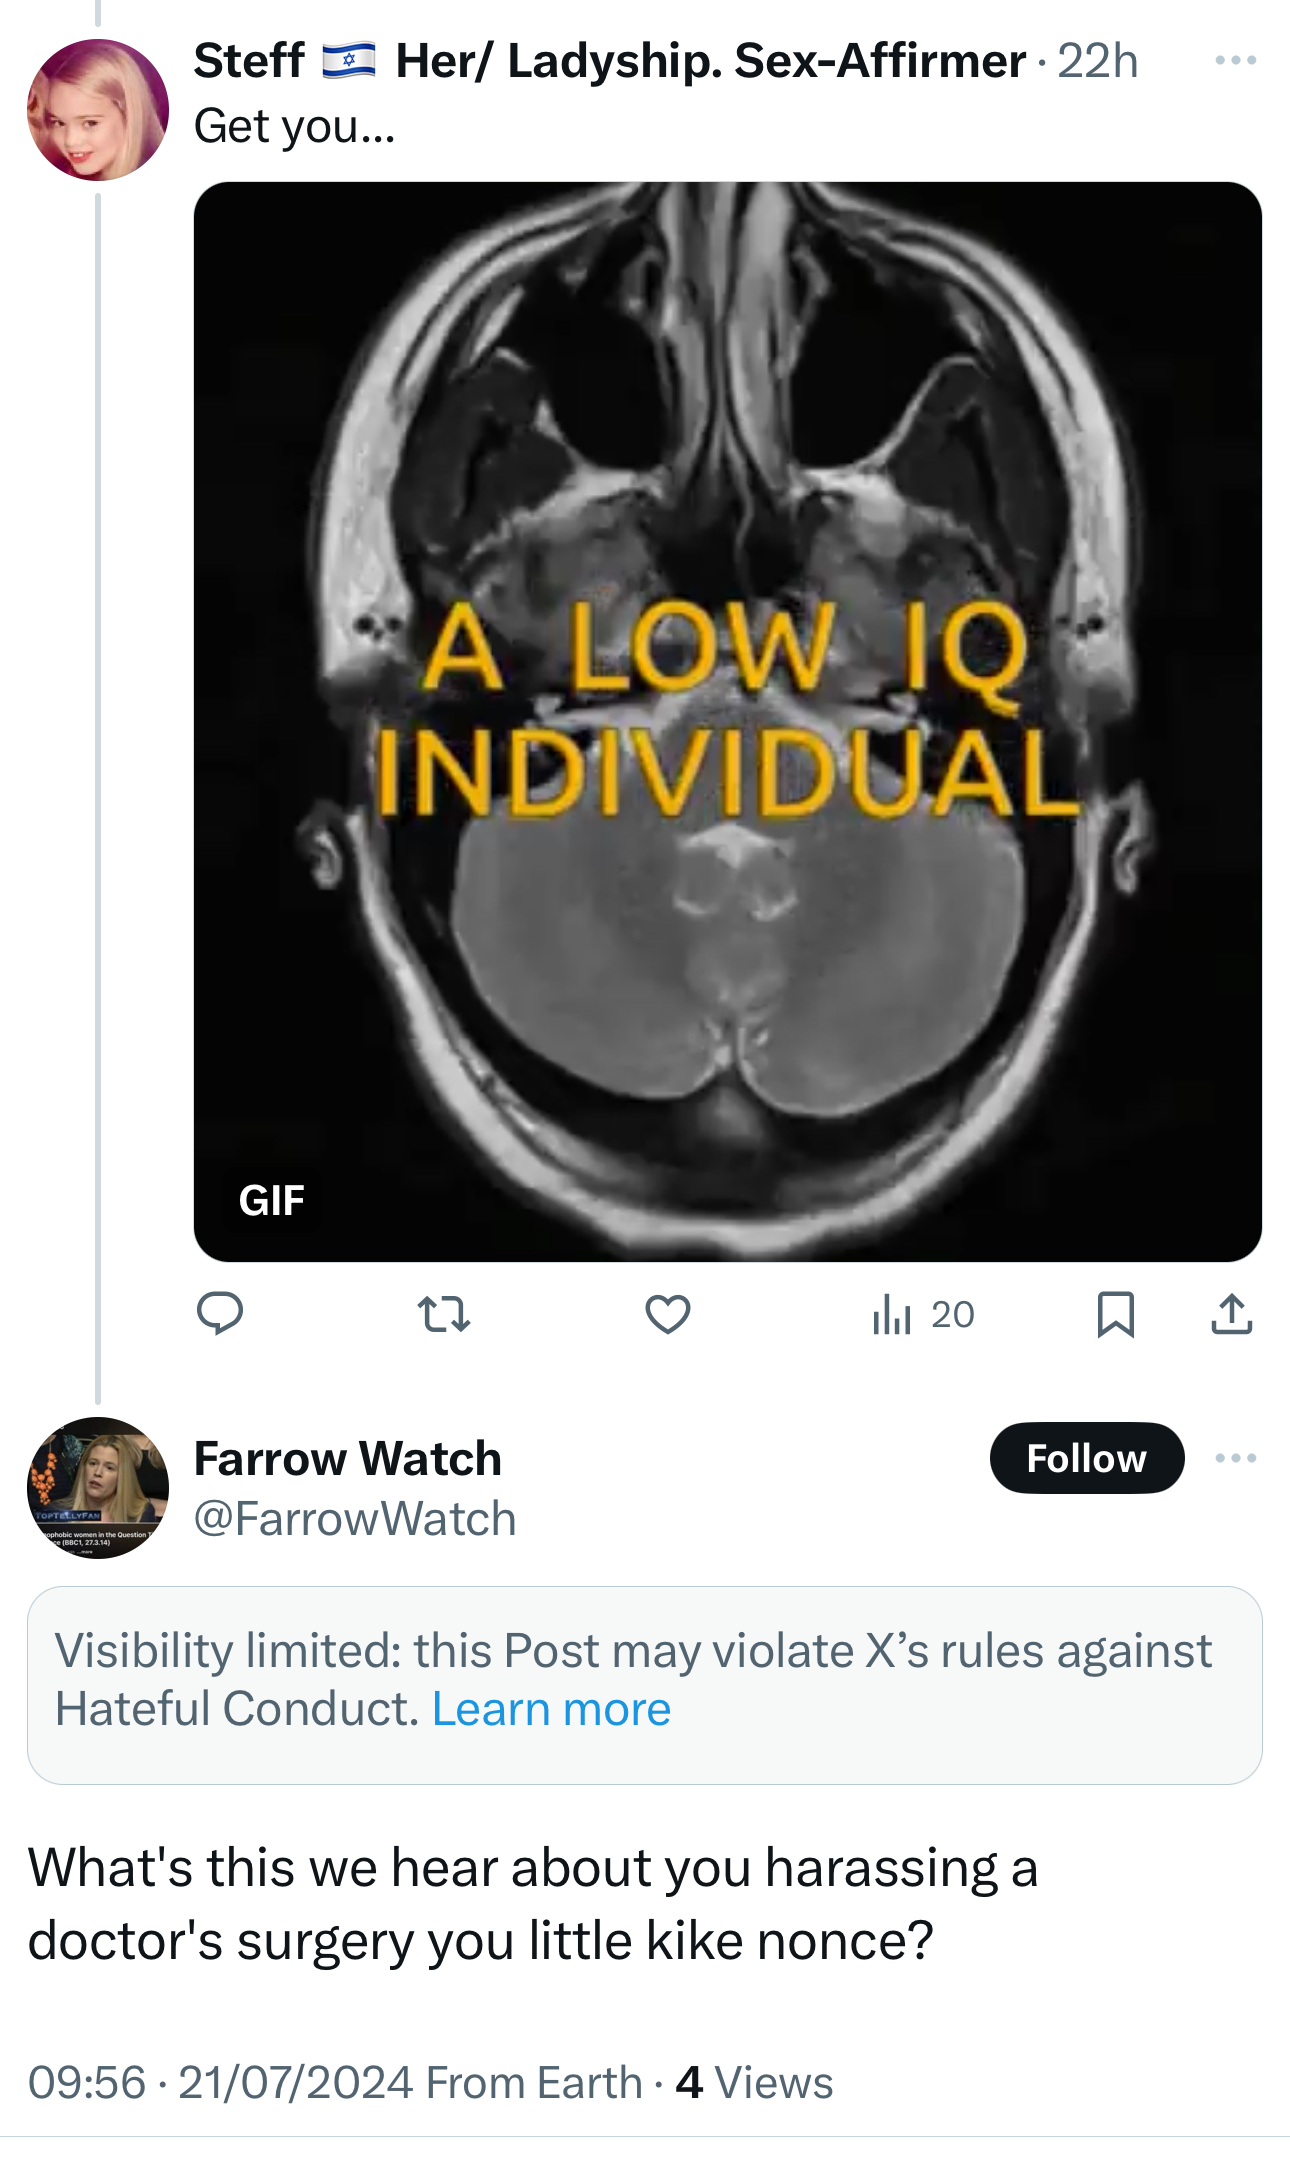Viewport: 1290px width, 2161px height.
Task: Click the 'Learn more' link
Action: pyautogui.click(x=551, y=1709)
